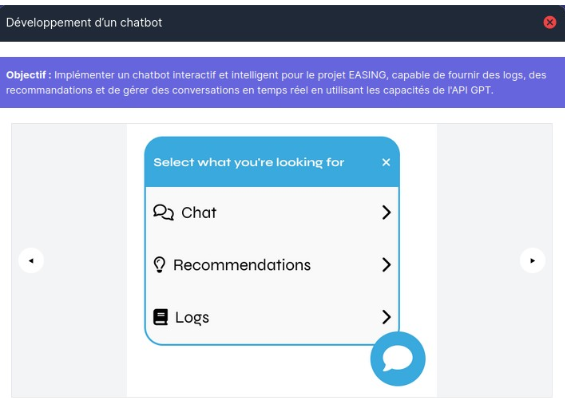This screenshot has width=565, height=398.
Task: Advance to the next carousel slide
Action: (x=533, y=260)
